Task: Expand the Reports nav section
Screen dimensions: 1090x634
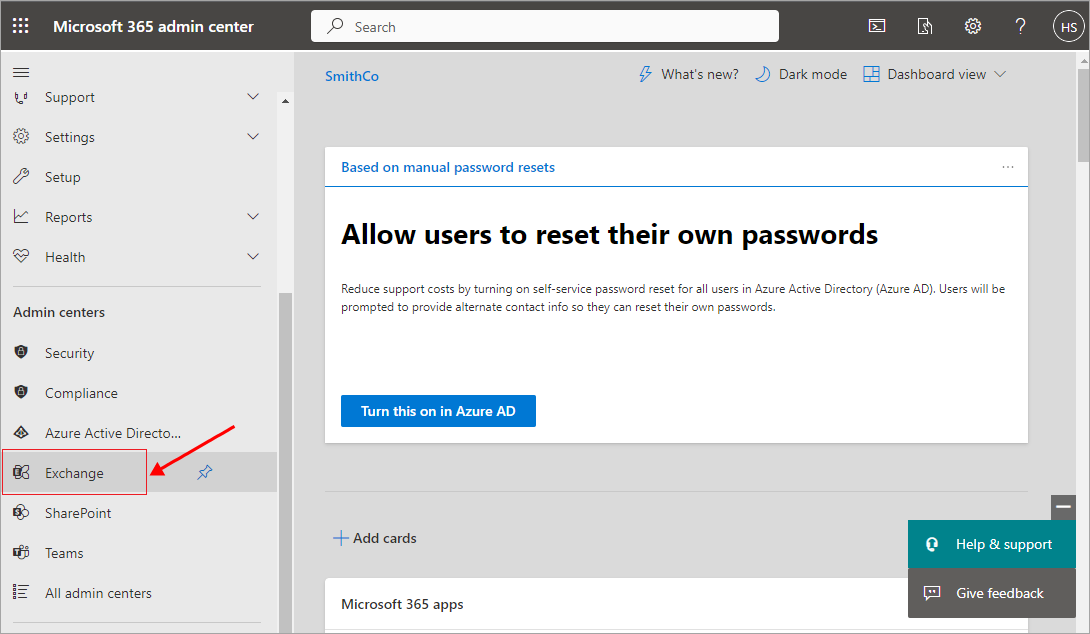Action: [x=253, y=217]
